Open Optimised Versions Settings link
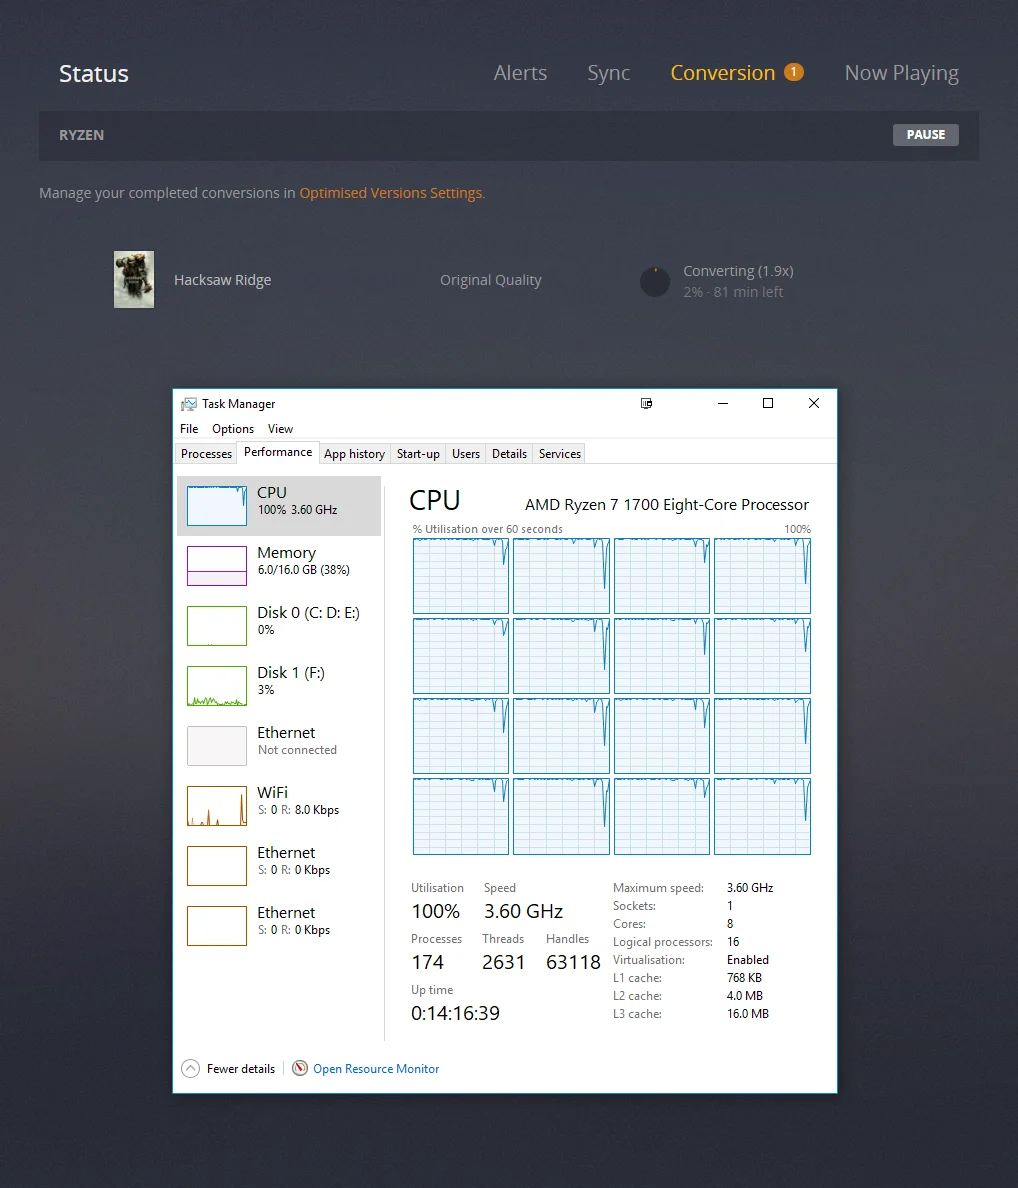Image resolution: width=1018 pixels, height=1188 pixels. 391,193
